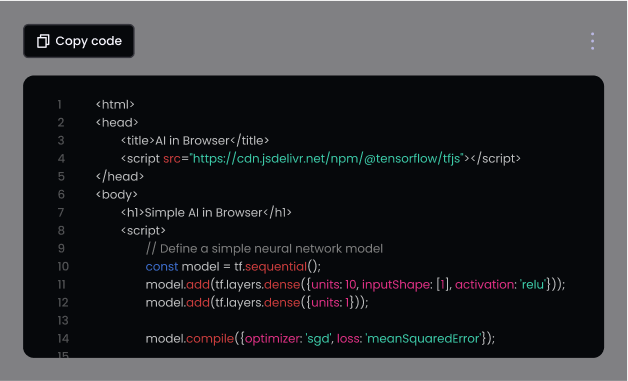Click the 'sgd' optimizer string

(318, 339)
